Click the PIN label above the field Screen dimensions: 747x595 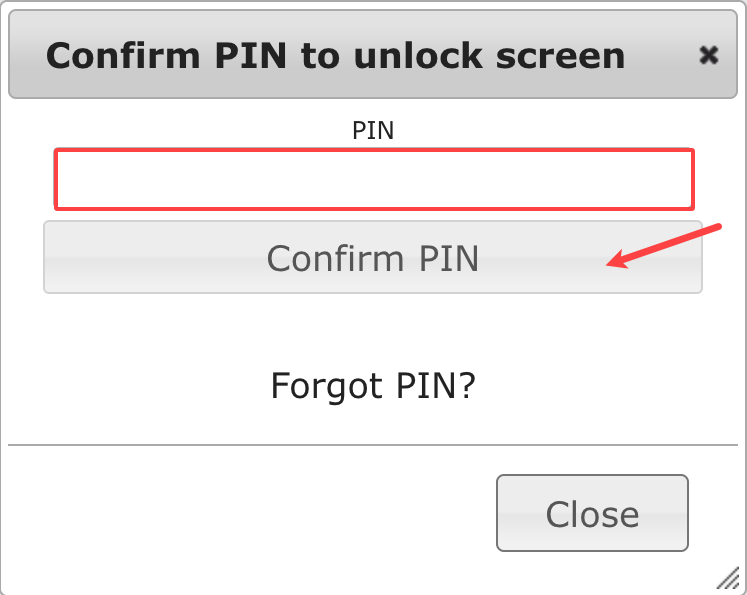[373, 131]
